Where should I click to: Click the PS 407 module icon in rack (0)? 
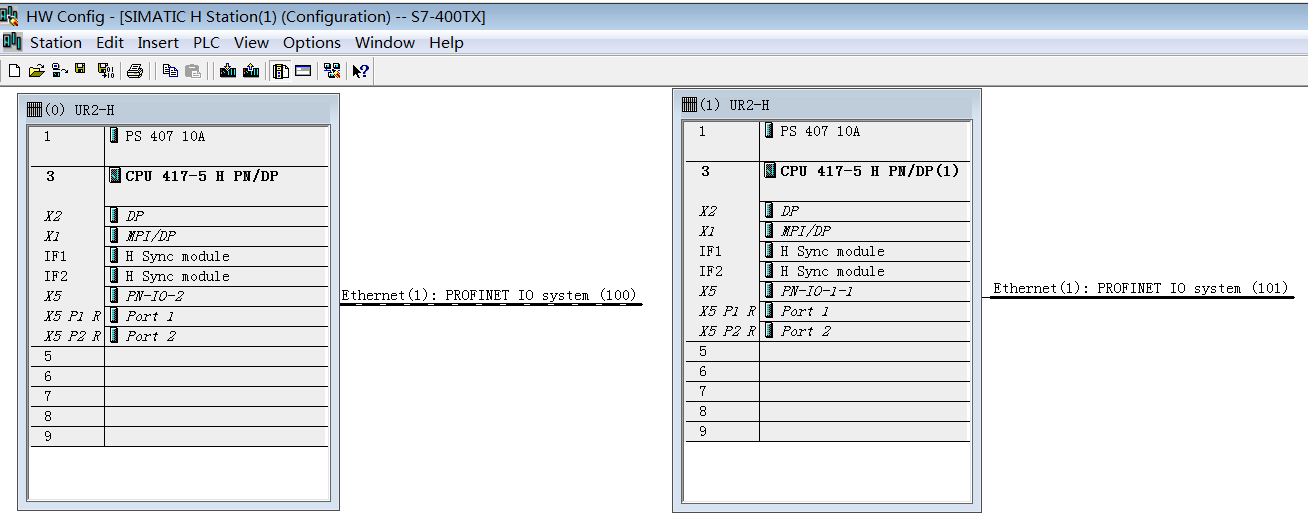(x=114, y=136)
